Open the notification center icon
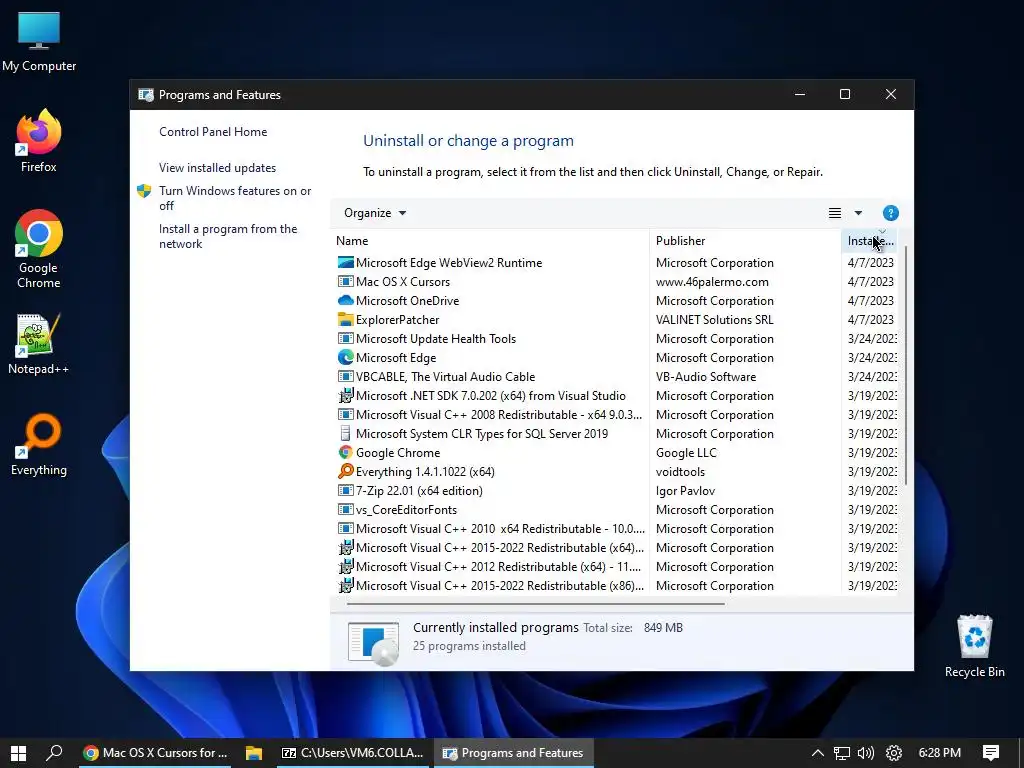1024x768 pixels. (991, 753)
